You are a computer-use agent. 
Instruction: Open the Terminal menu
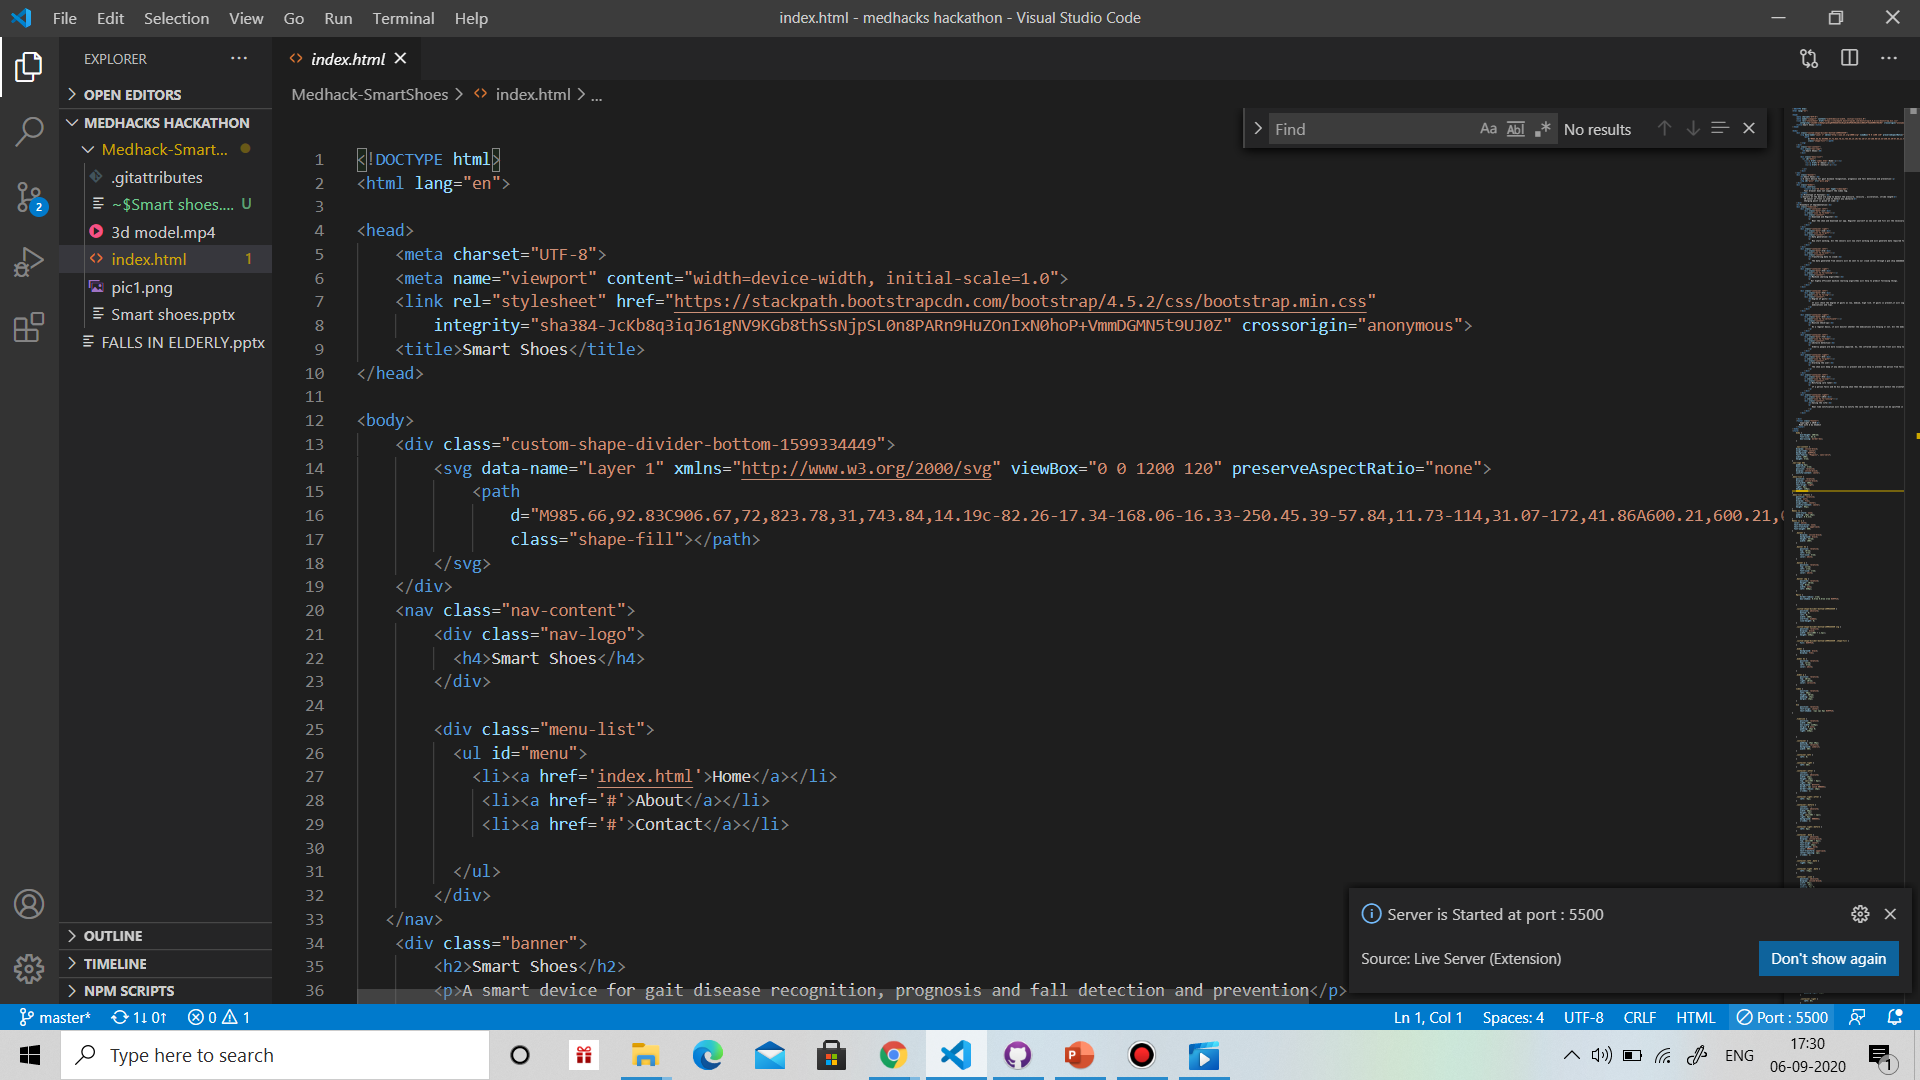pos(403,18)
